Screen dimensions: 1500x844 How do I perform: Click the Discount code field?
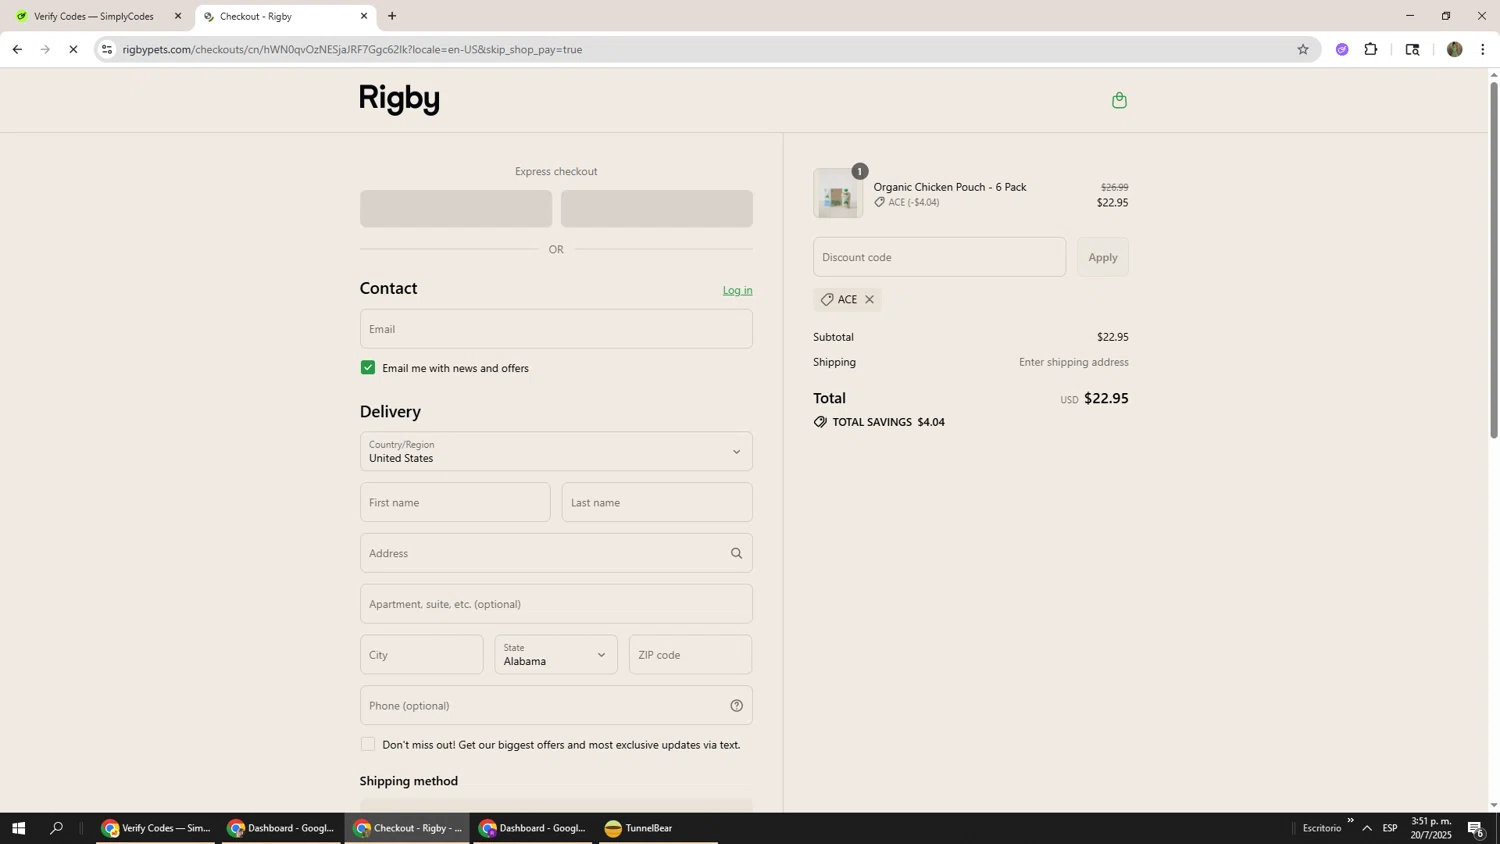939,257
